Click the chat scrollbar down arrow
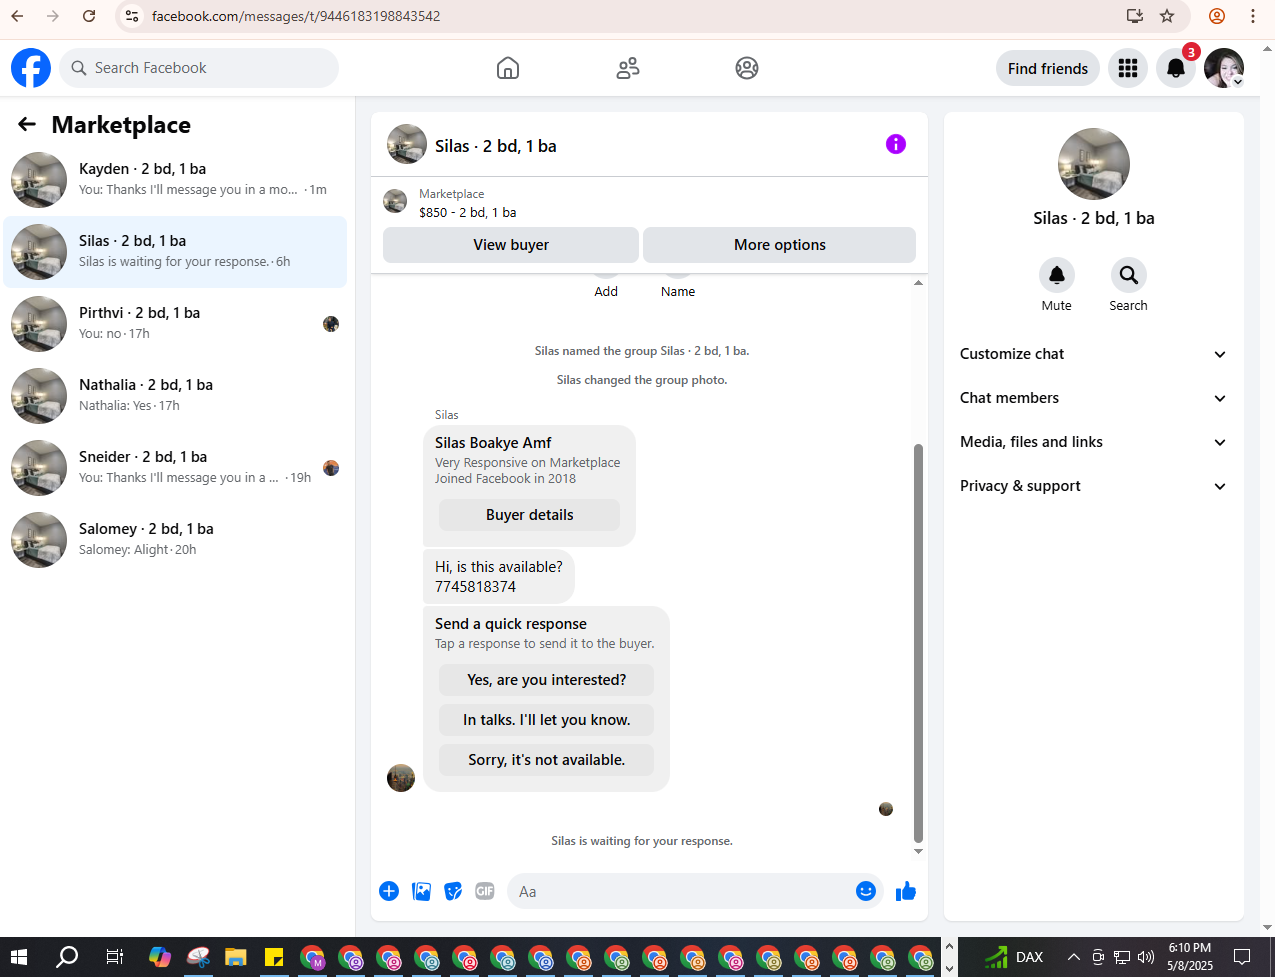Screen dimensions: 1275x977 pyautogui.click(x=918, y=852)
